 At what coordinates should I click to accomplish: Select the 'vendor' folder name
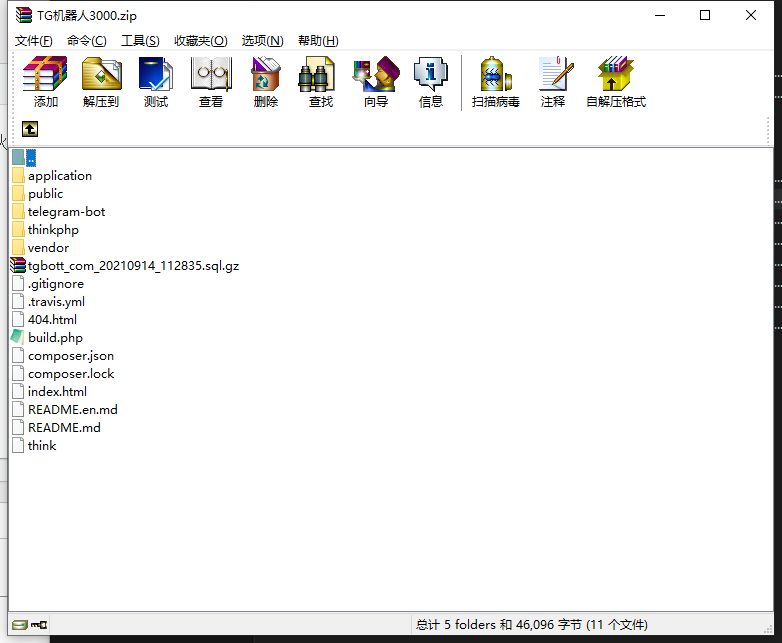coord(48,247)
